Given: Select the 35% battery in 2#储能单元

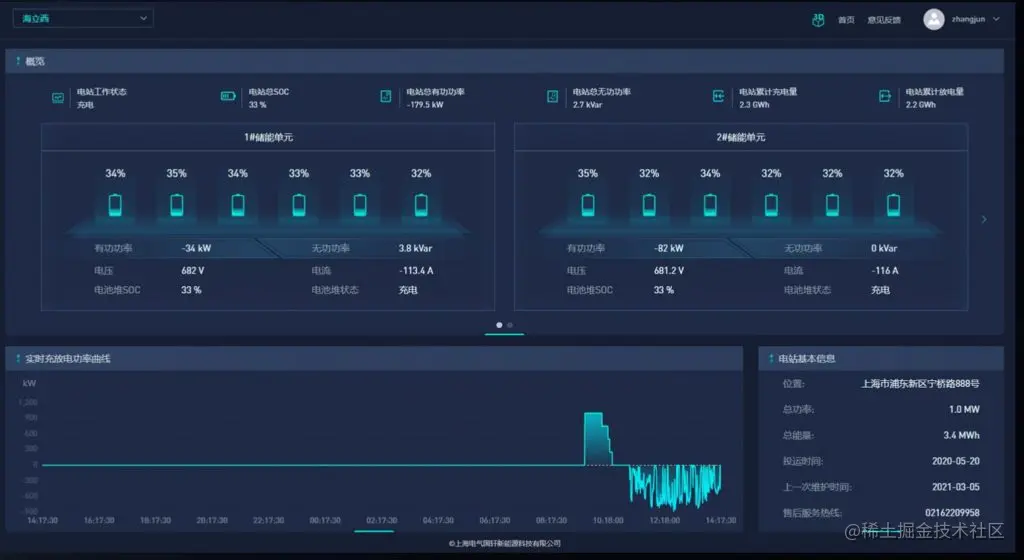Looking at the screenshot, I should [x=588, y=205].
